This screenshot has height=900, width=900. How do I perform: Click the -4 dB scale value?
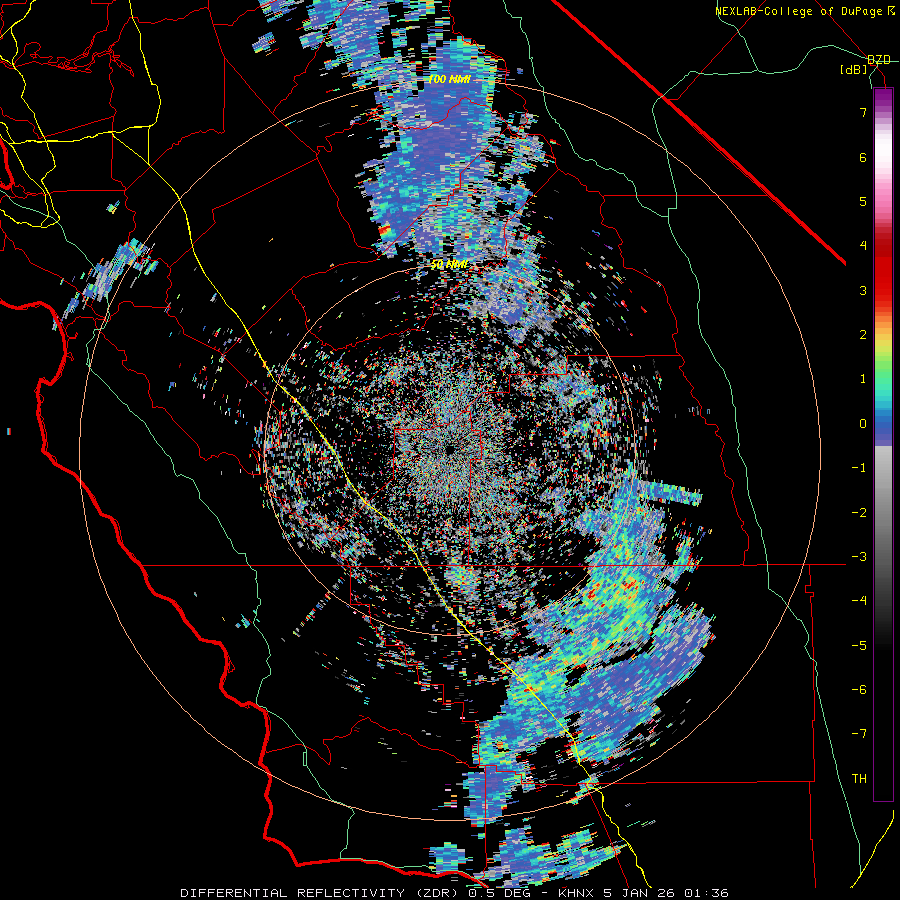click(859, 601)
